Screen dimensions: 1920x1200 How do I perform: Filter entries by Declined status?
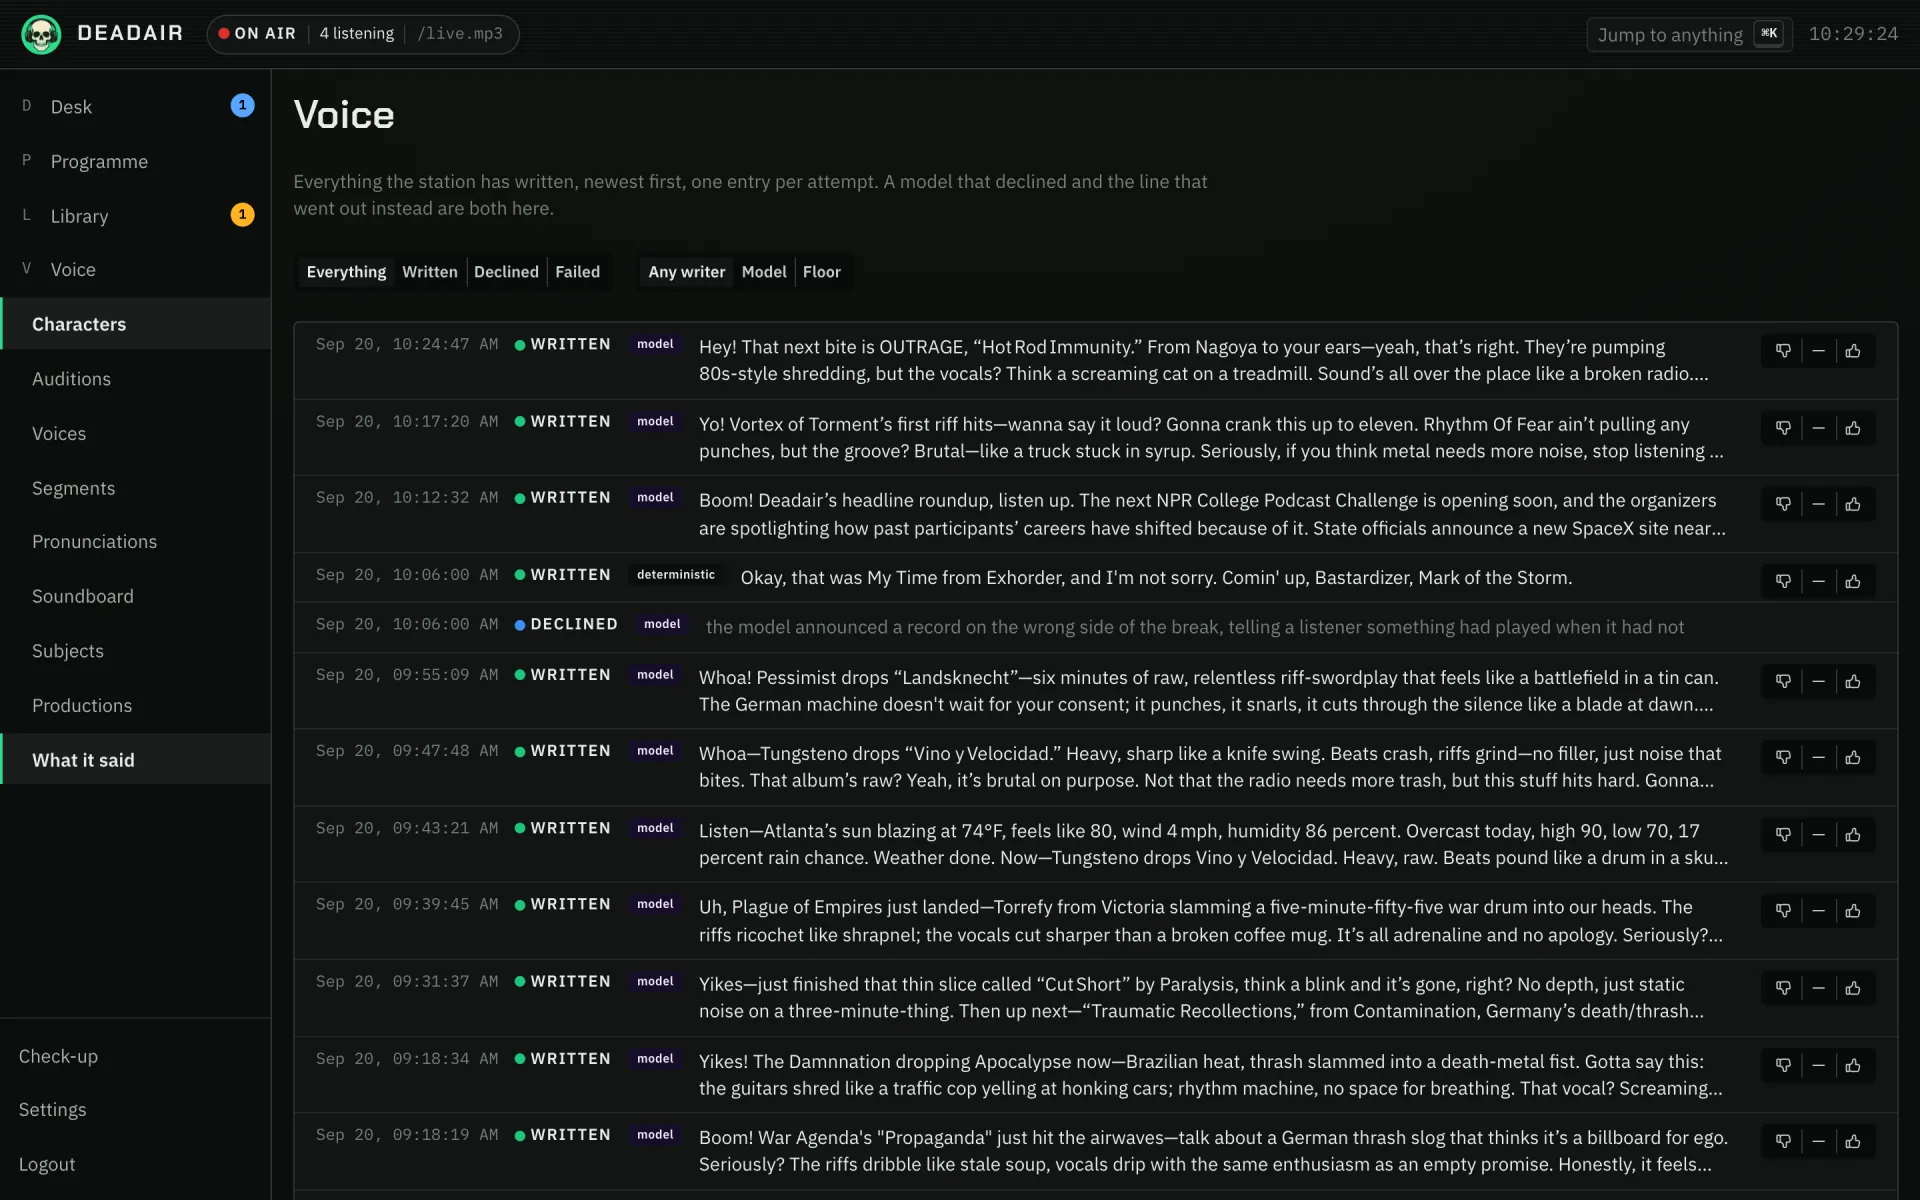tap(506, 272)
